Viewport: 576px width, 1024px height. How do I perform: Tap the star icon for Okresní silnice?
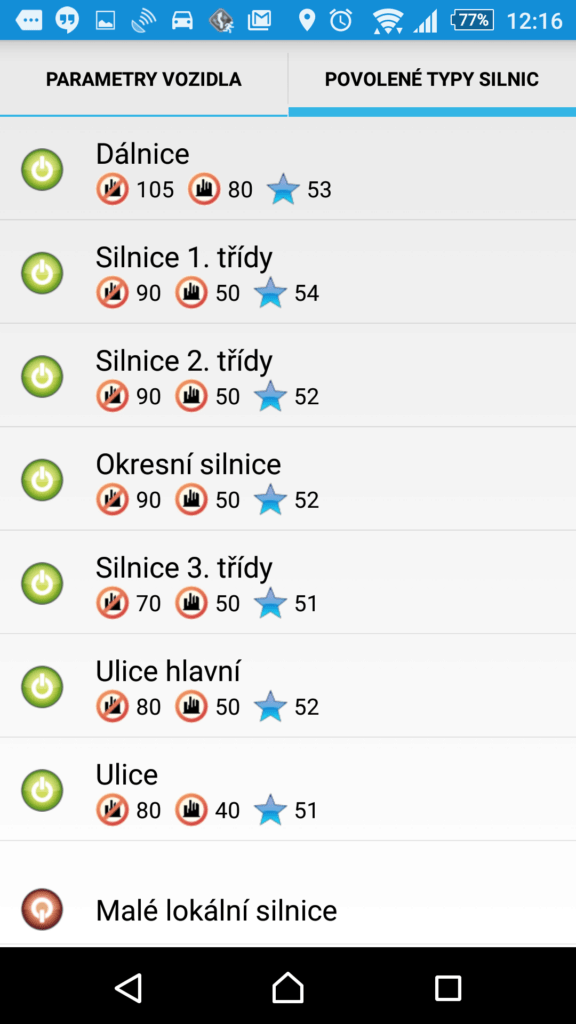[270, 500]
